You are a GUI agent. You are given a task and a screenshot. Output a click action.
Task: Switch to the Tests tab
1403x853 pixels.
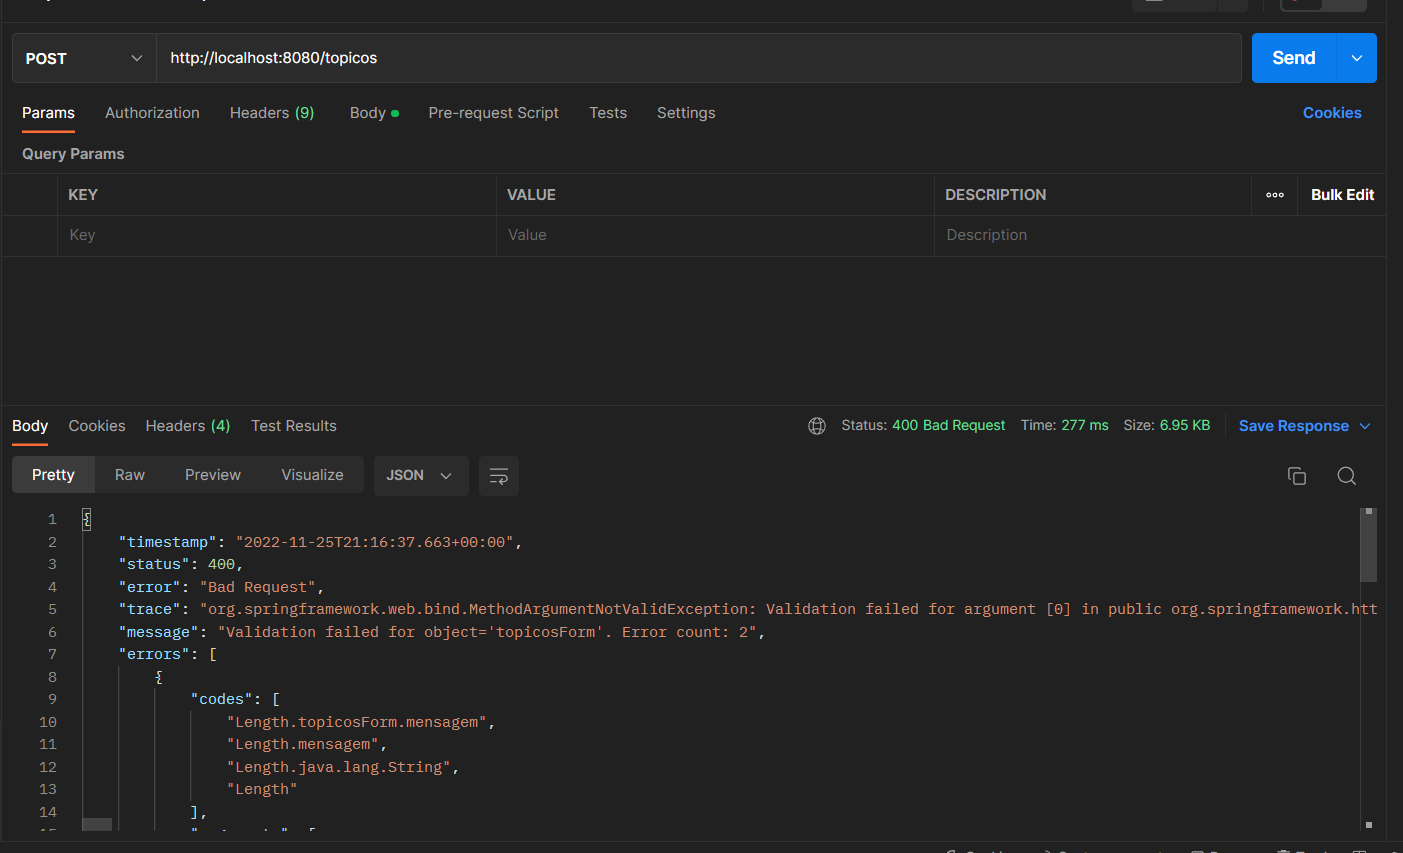[x=608, y=113]
